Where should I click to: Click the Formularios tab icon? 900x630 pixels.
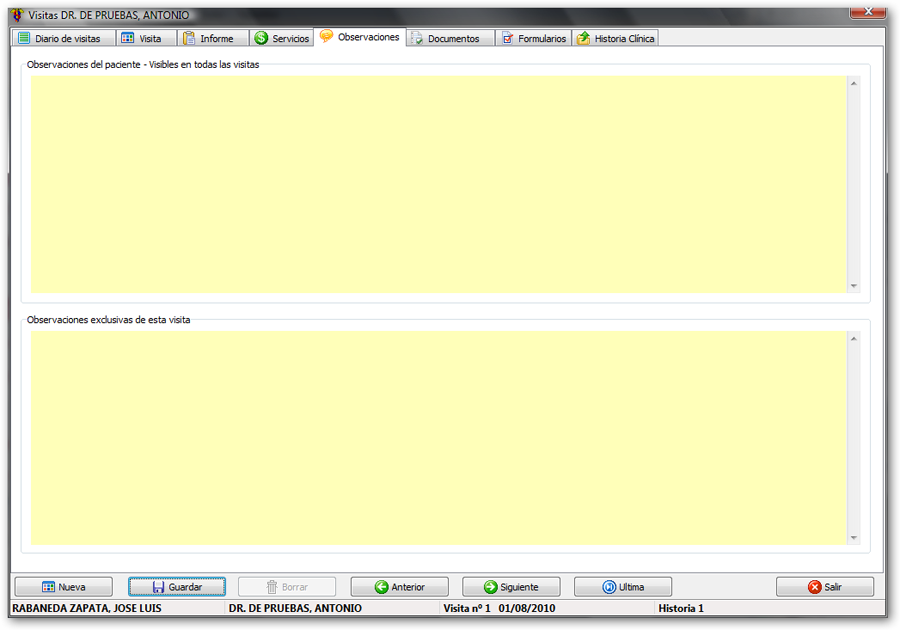[508, 38]
